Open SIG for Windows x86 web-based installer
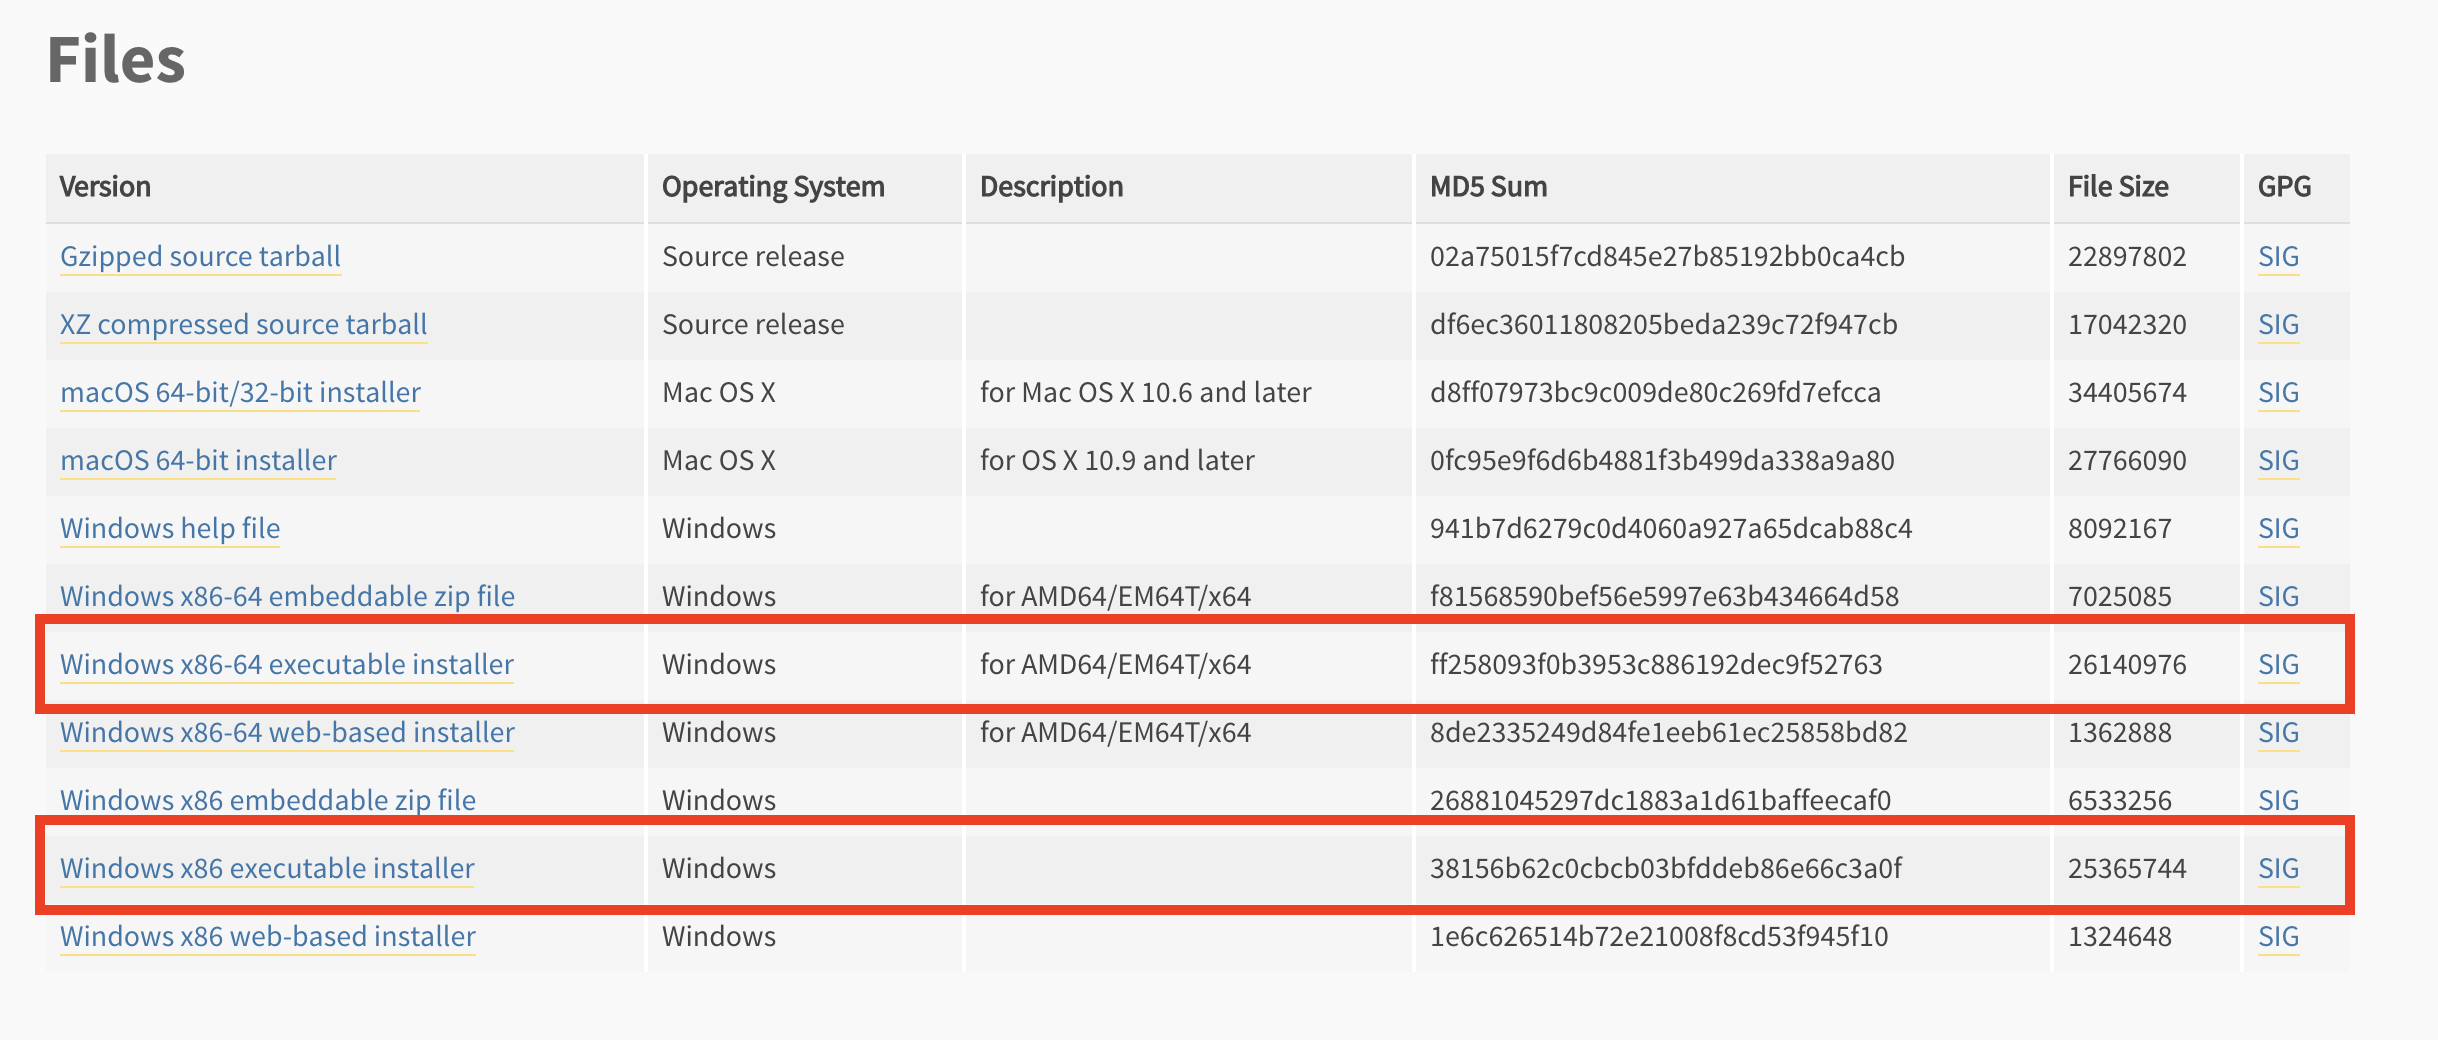 point(2278,937)
